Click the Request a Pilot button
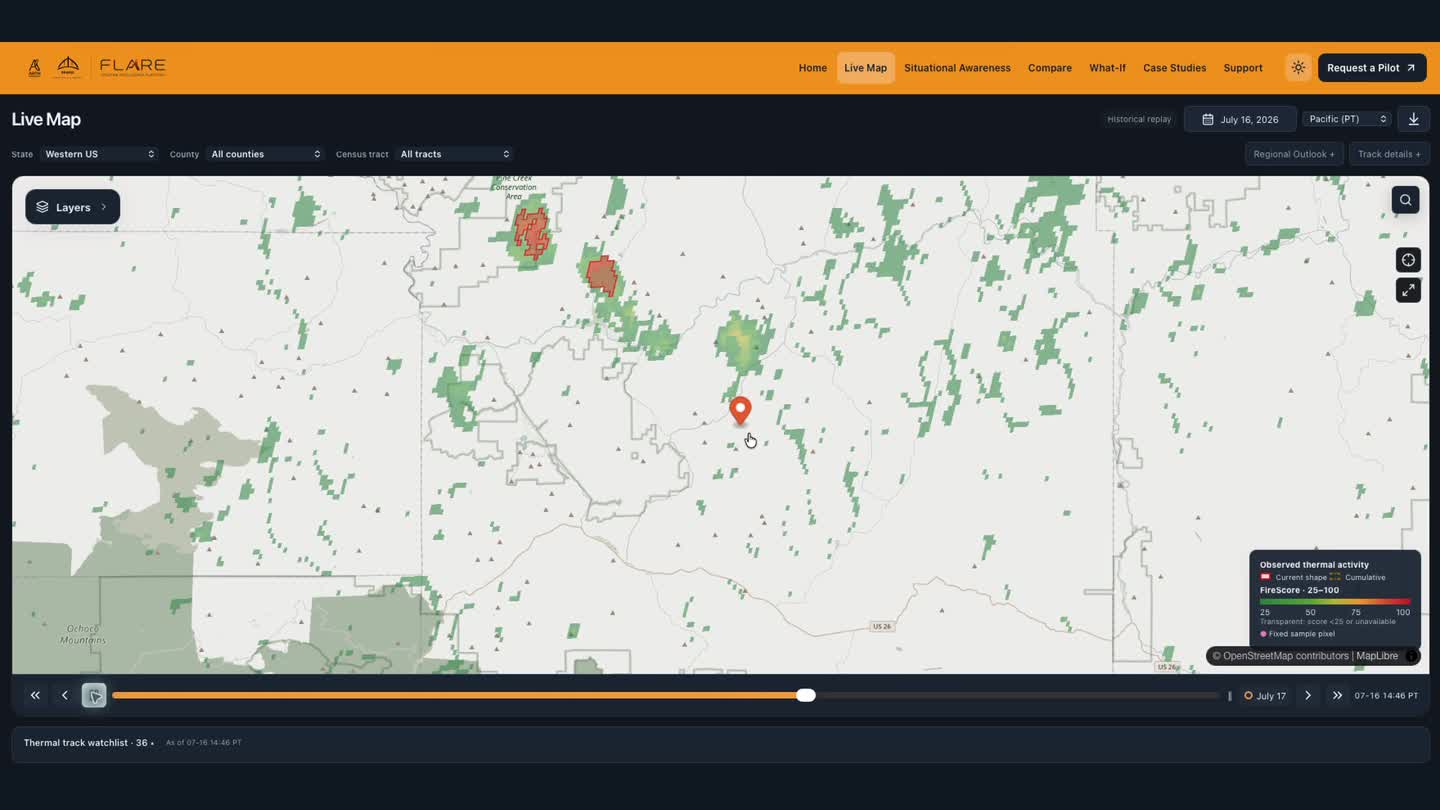Screen dimensions: 1440x810 point(1372,68)
